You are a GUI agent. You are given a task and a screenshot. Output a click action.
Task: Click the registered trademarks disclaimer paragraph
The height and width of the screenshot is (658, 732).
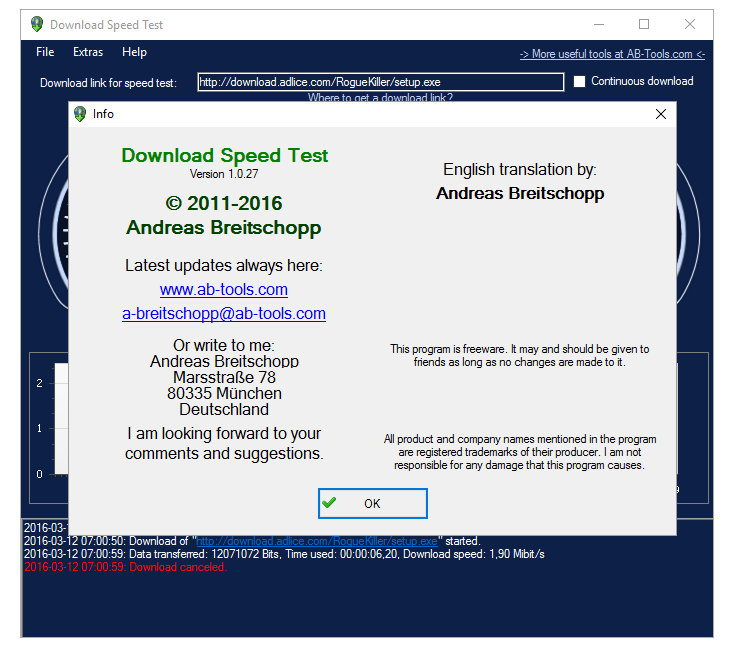coord(520,452)
